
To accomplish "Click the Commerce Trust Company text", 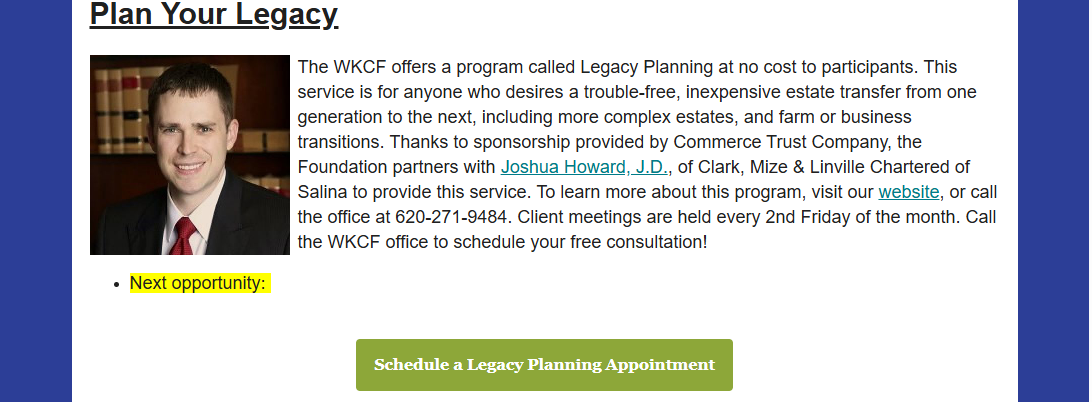I will click(x=783, y=142).
